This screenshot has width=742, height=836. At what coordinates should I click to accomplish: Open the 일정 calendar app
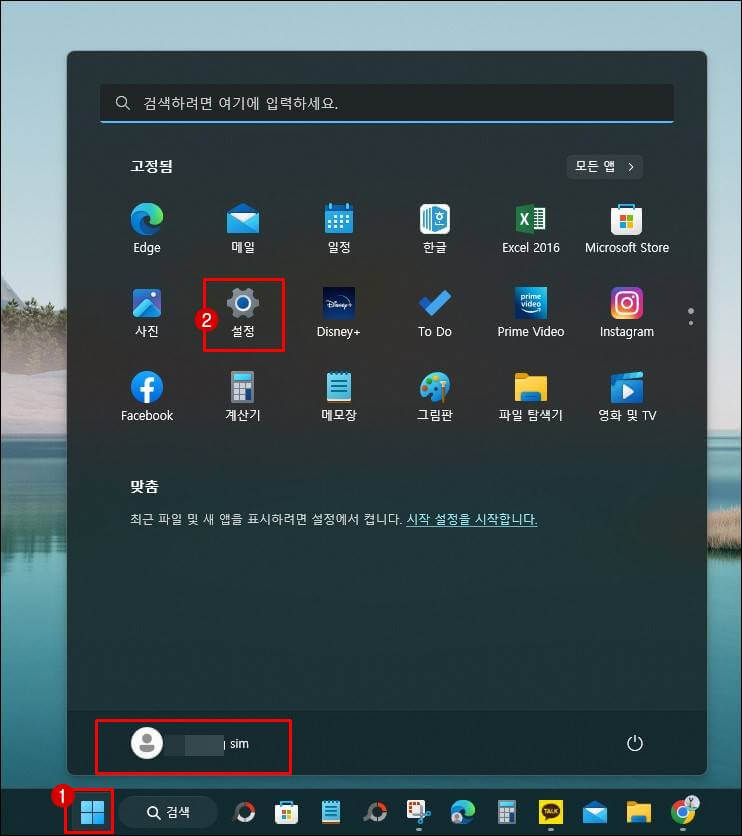(x=338, y=228)
